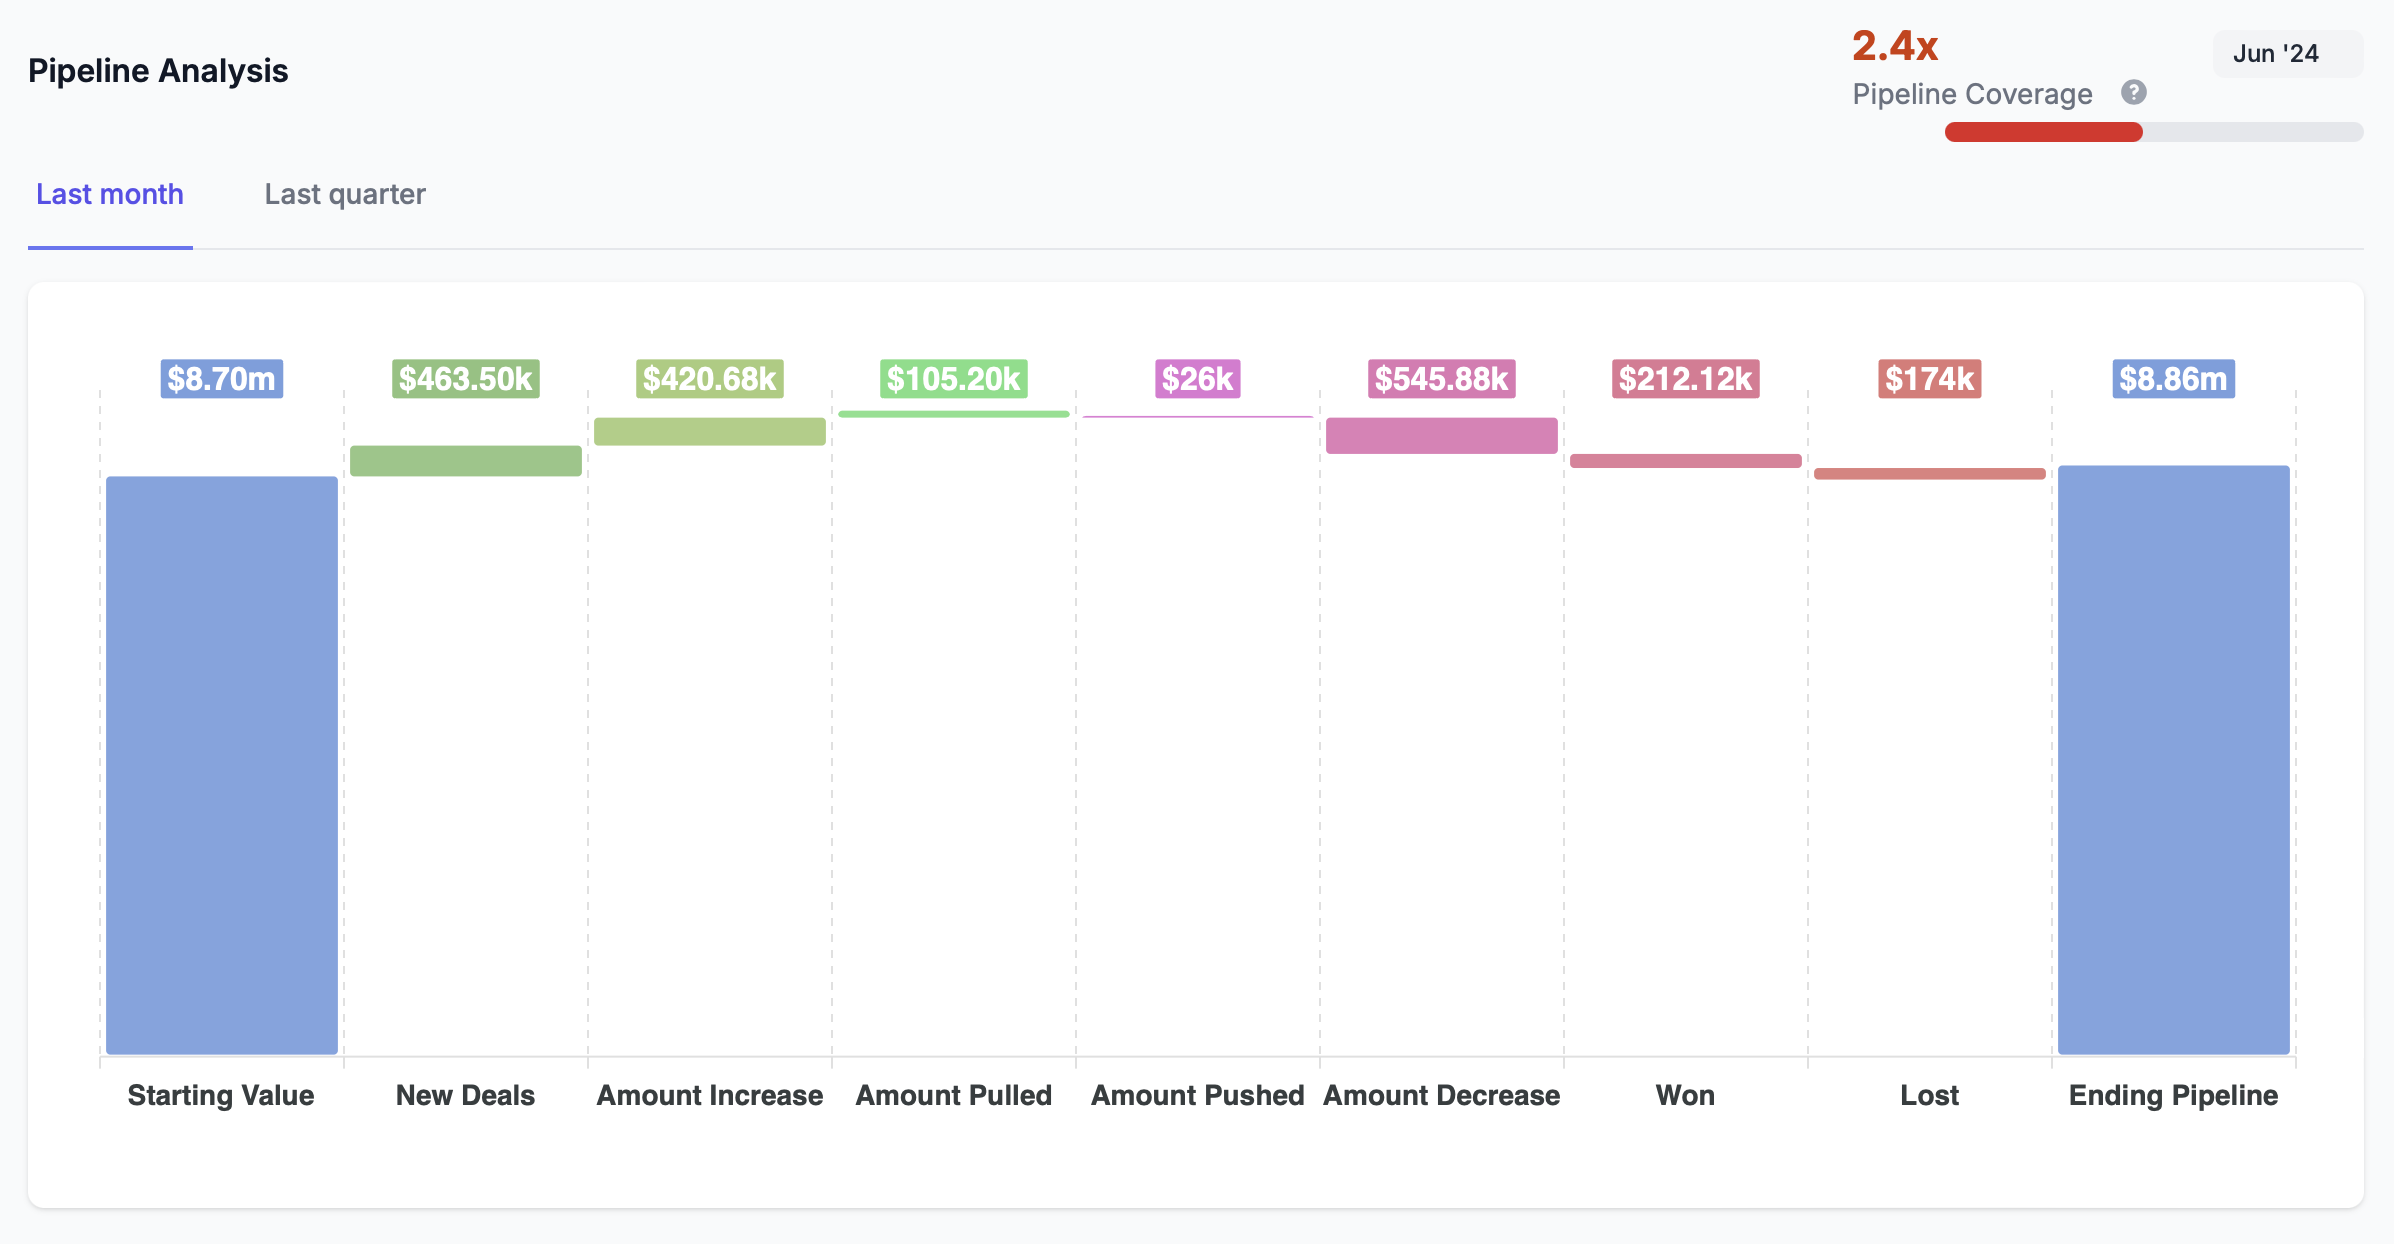This screenshot has height=1244, width=2394.
Task: Click the red pipeline coverage progress bar
Action: pyautogui.click(x=2043, y=131)
